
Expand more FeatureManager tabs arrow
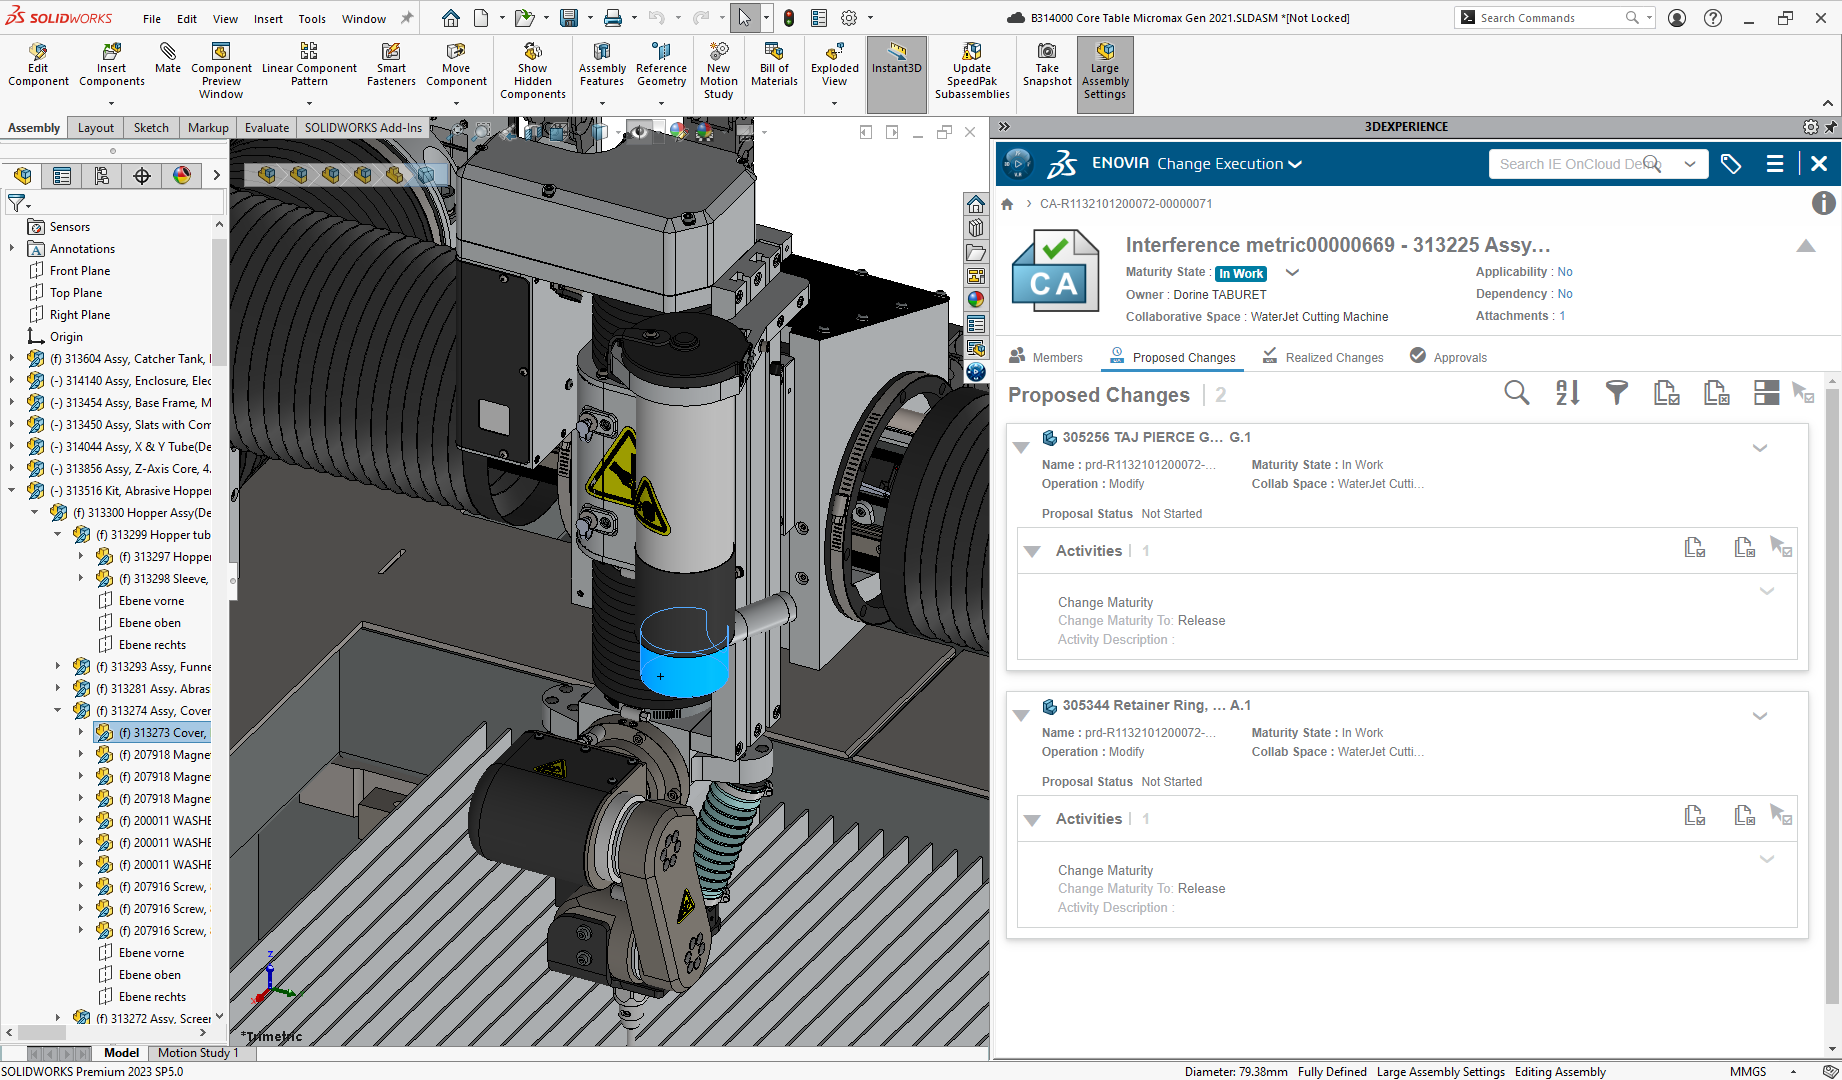(216, 176)
